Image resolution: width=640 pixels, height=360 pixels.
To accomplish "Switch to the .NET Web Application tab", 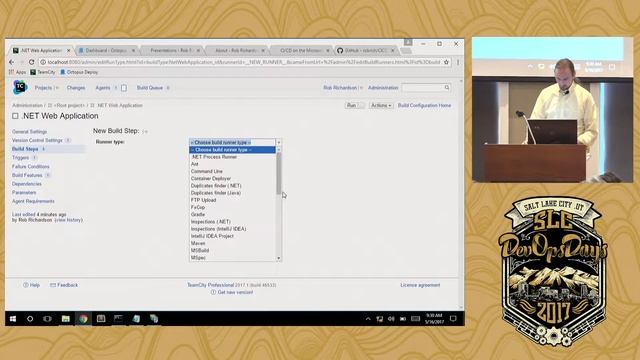I will (x=41, y=51).
